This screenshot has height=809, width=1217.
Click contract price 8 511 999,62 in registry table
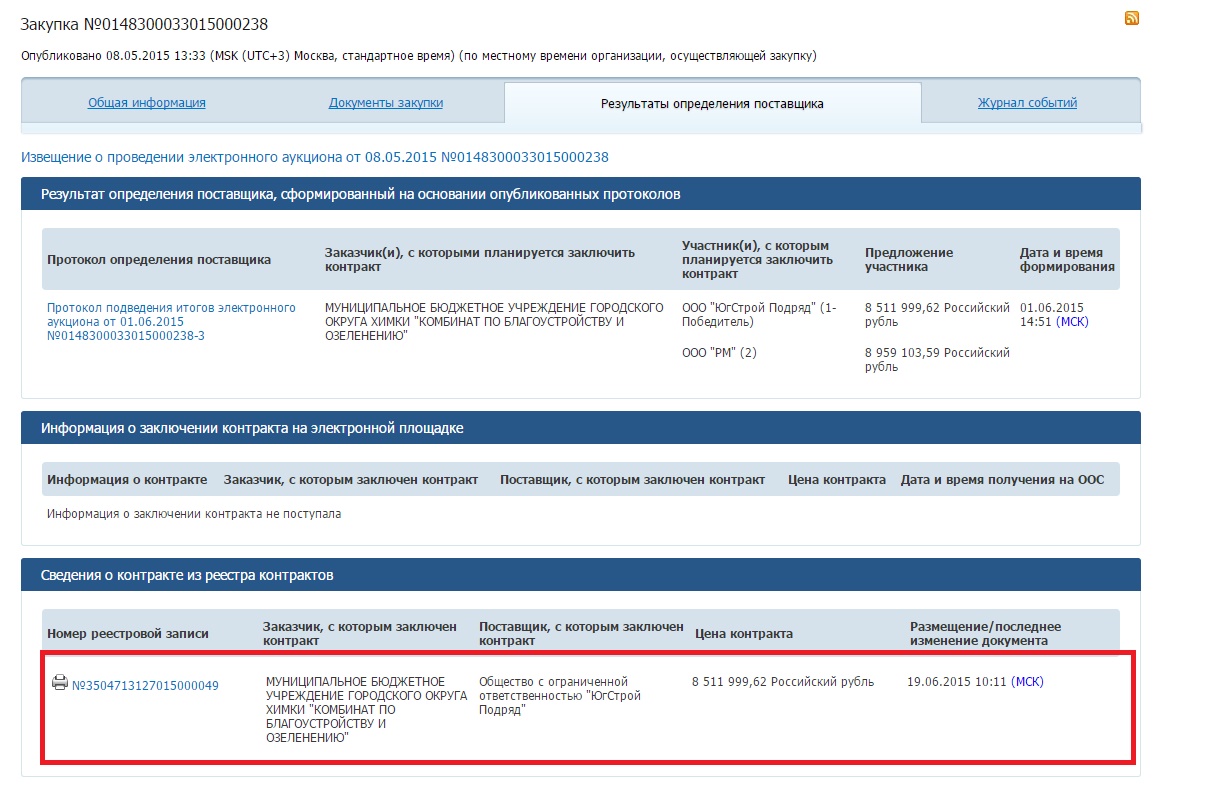pos(783,682)
